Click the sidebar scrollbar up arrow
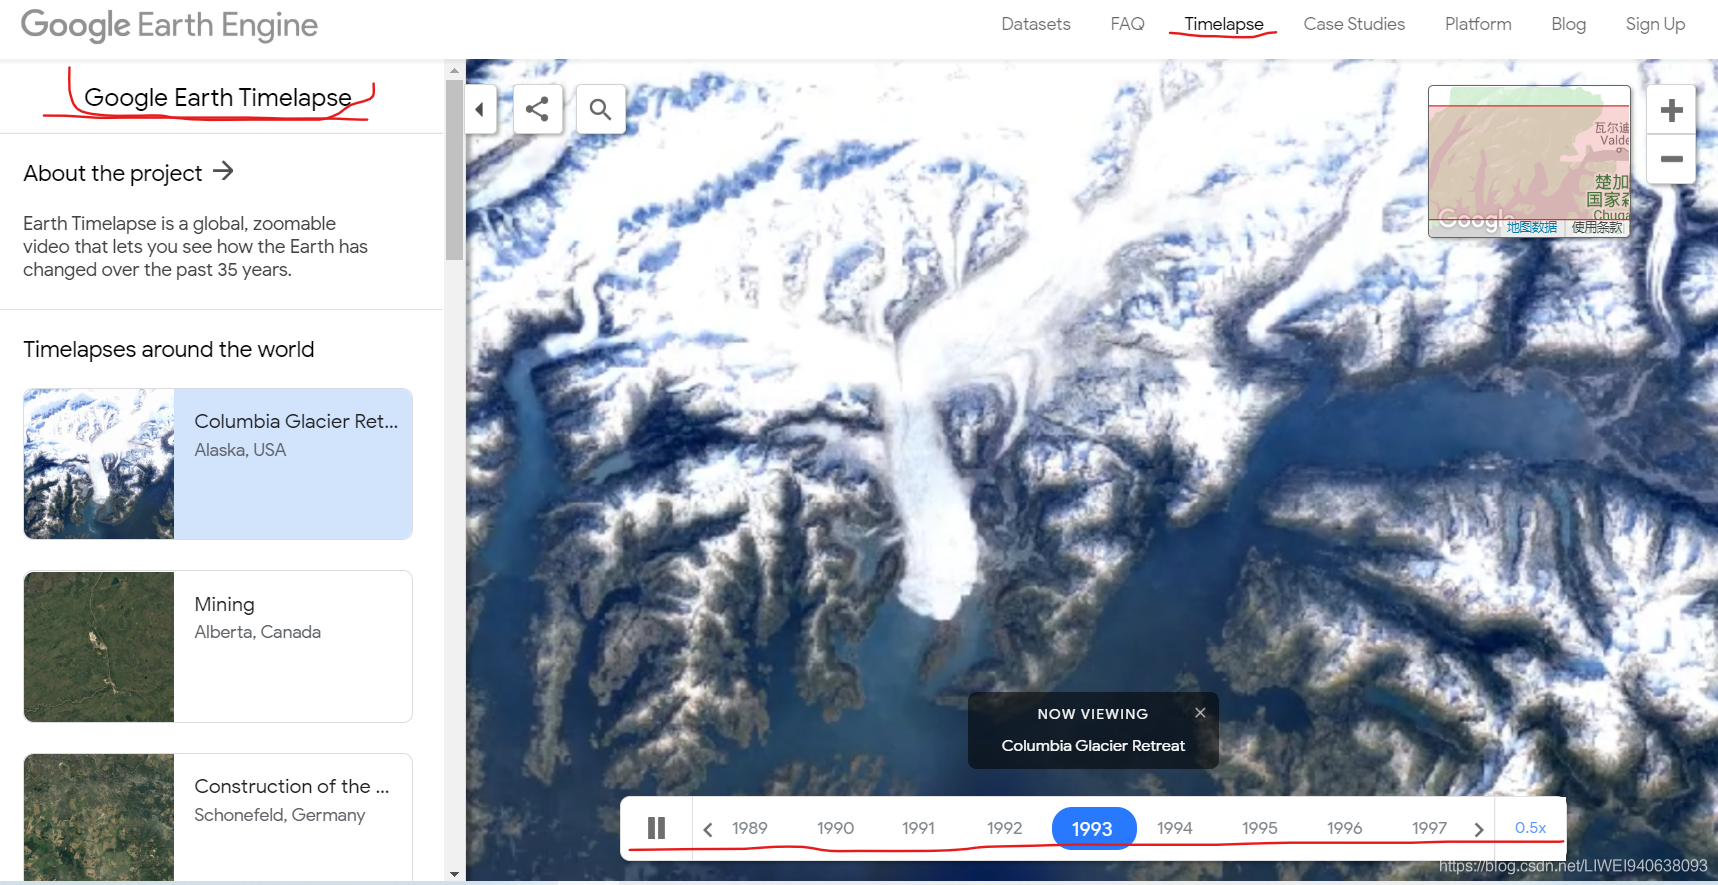1718x885 pixels. (454, 70)
